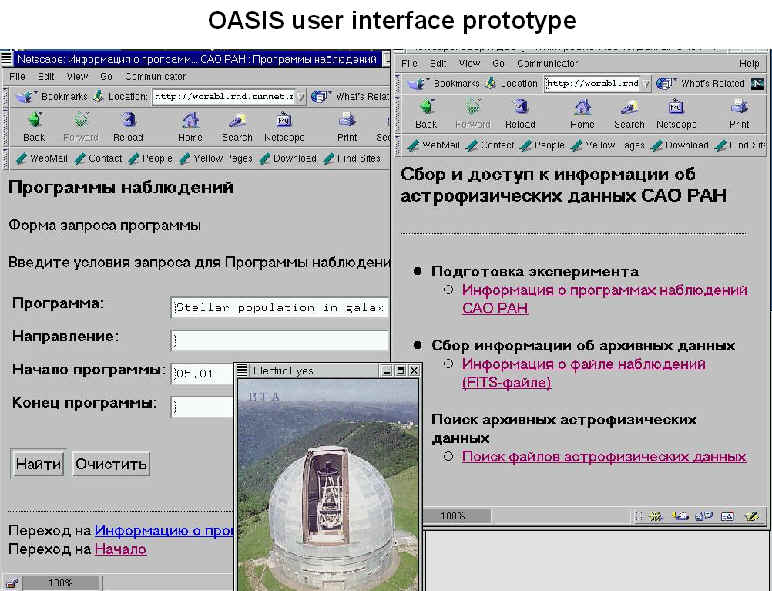Screen dimensions: 772x591
Task: Click People shortcut in right window
Action: tap(542, 145)
